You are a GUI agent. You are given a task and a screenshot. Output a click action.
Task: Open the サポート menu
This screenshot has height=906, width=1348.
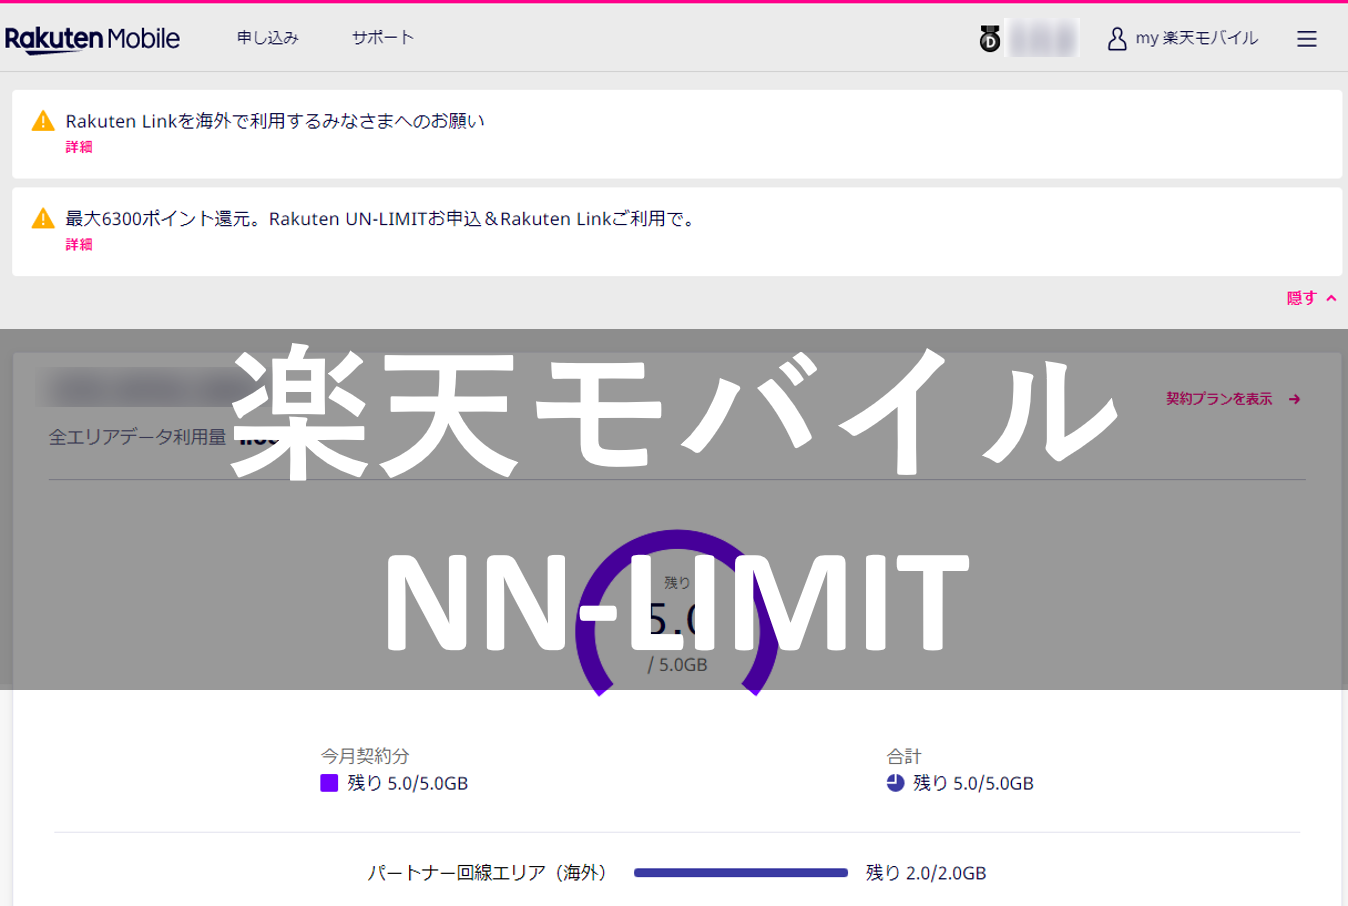click(382, 38)
